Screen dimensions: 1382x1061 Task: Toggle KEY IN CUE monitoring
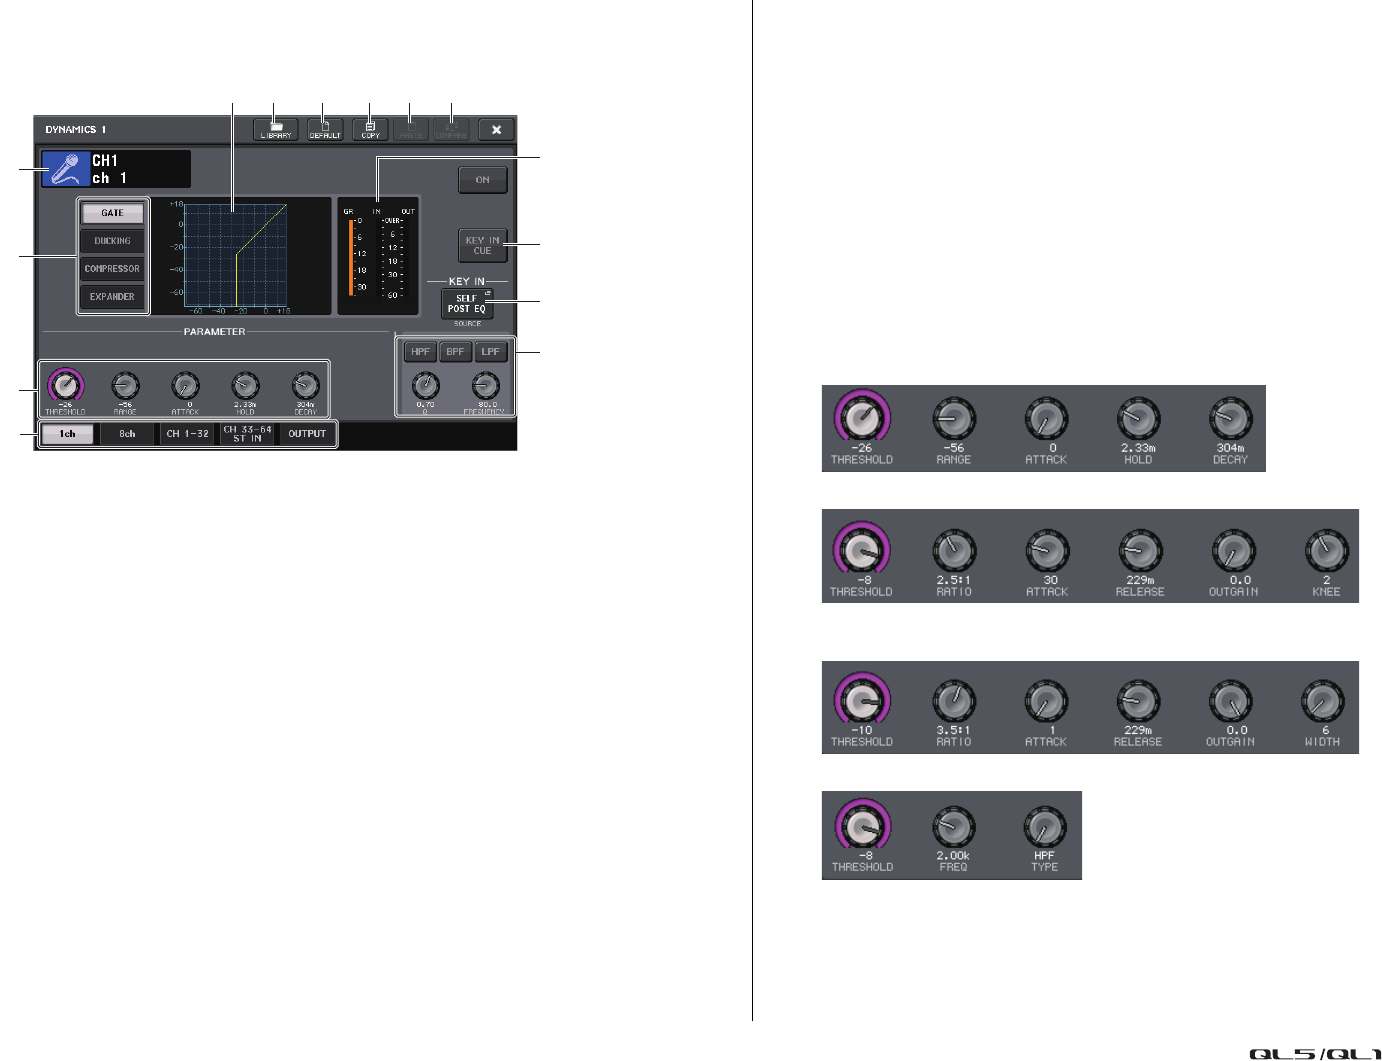pyautogui.click(x=483, y=245)
